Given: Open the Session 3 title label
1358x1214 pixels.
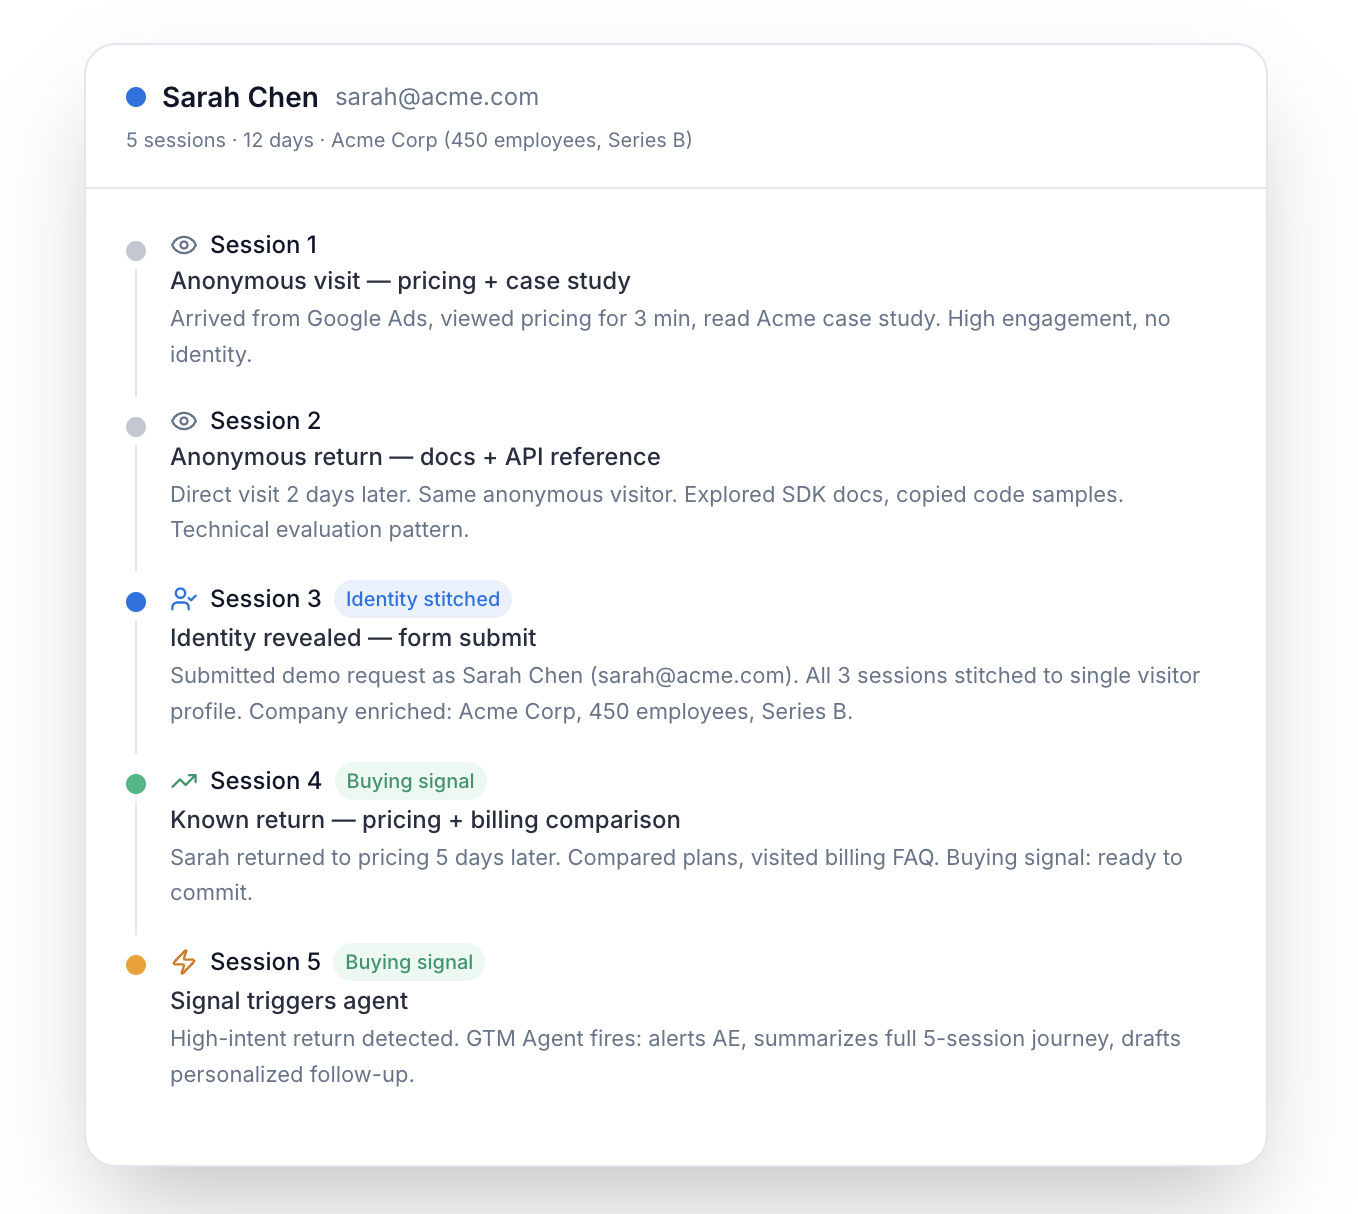Looking at the screenshot, I should pyautogui.click(x=266, y=599).
